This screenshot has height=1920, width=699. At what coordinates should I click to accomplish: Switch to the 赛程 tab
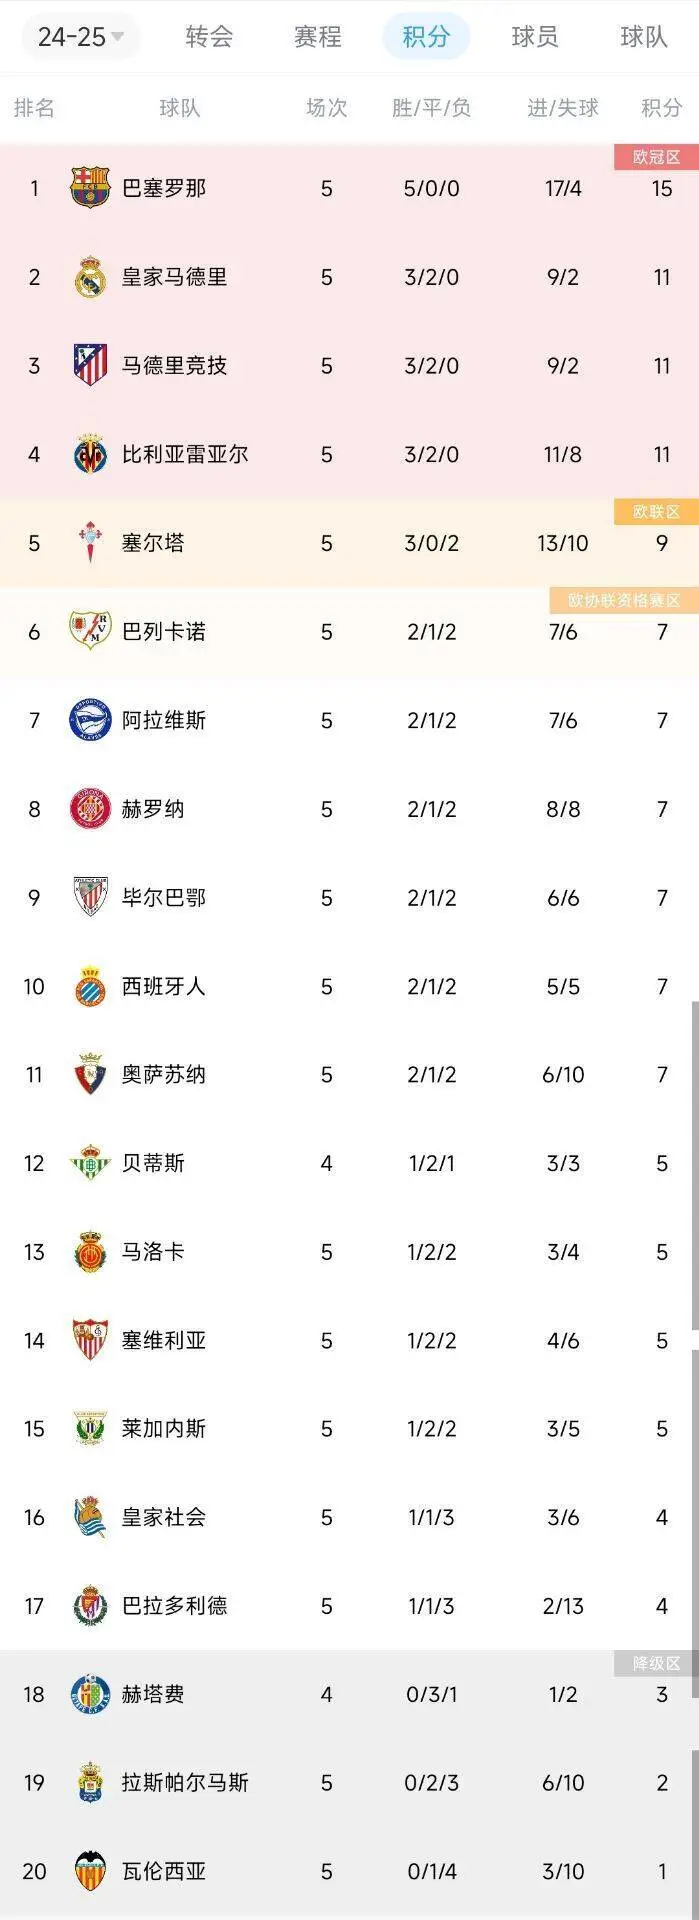[317, 37]
